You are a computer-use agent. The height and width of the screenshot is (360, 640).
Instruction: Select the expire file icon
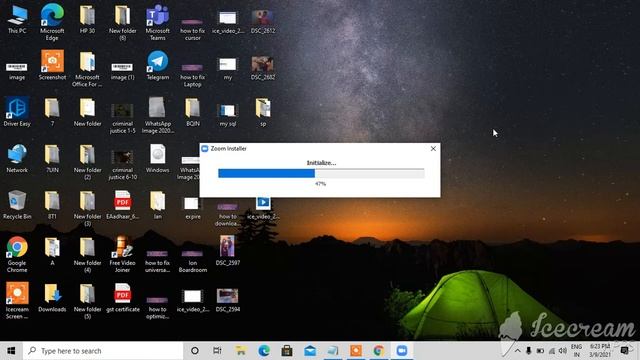click(193, 208)
